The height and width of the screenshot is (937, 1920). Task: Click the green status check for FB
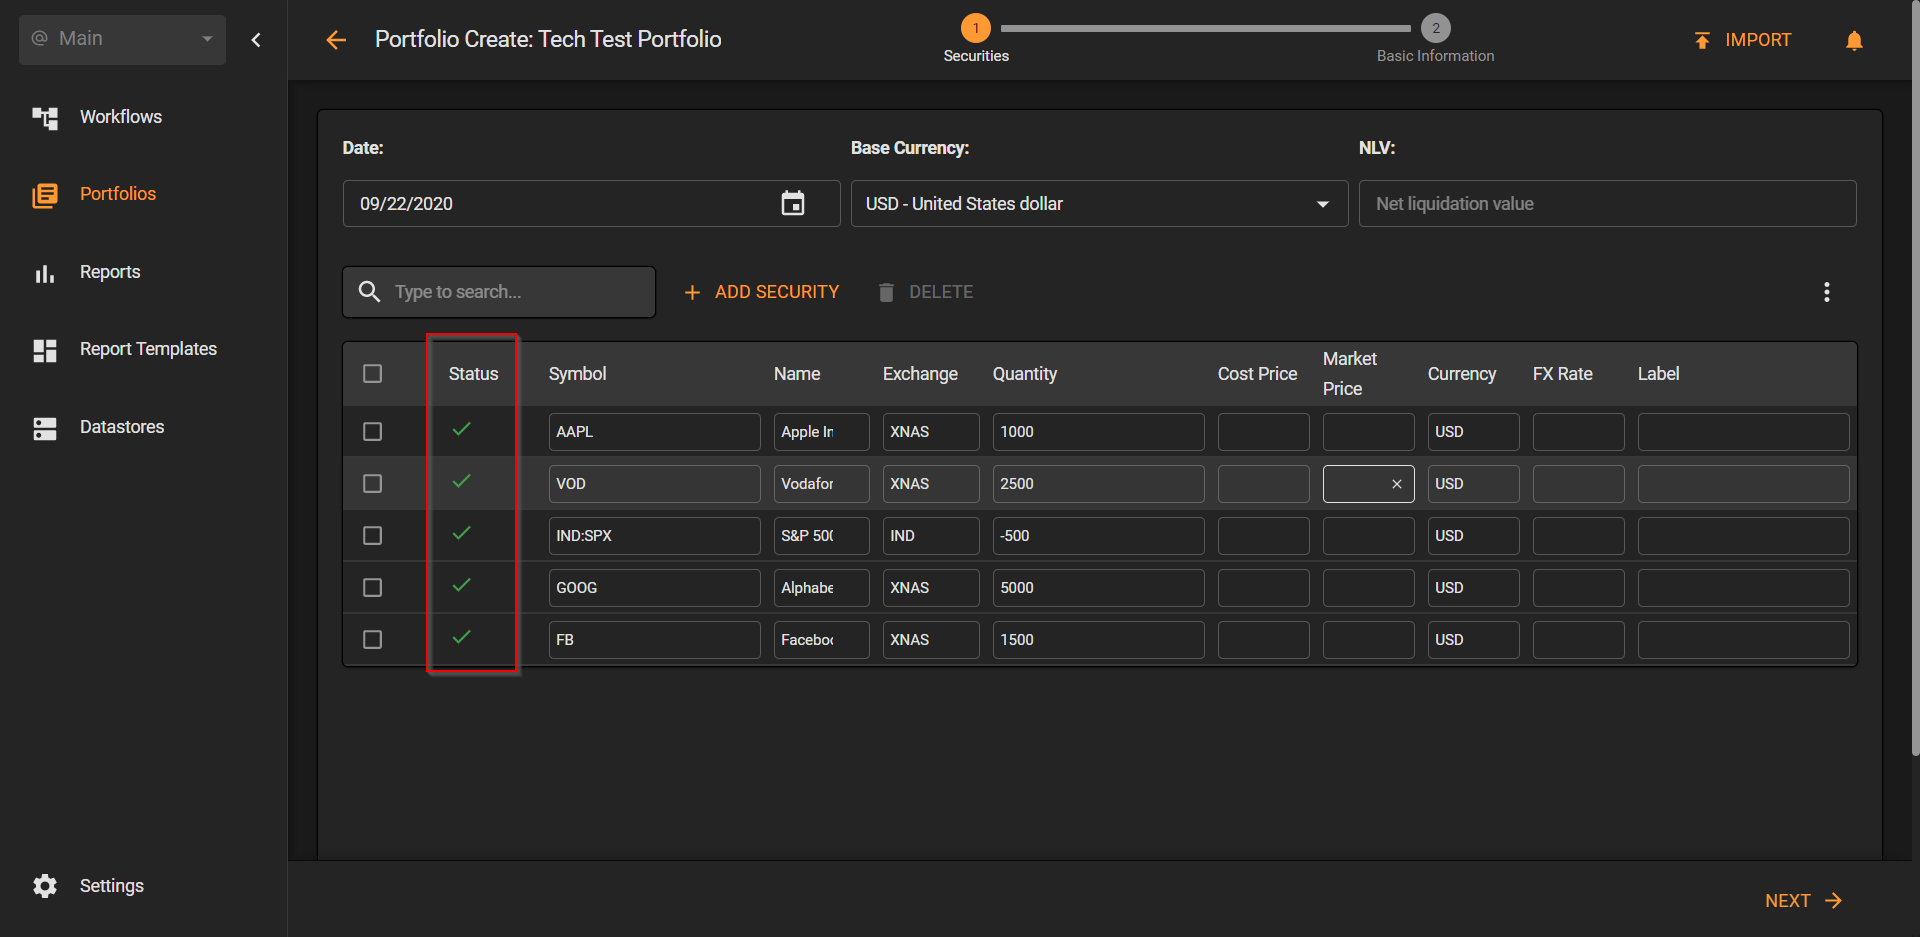click(461, 638)
